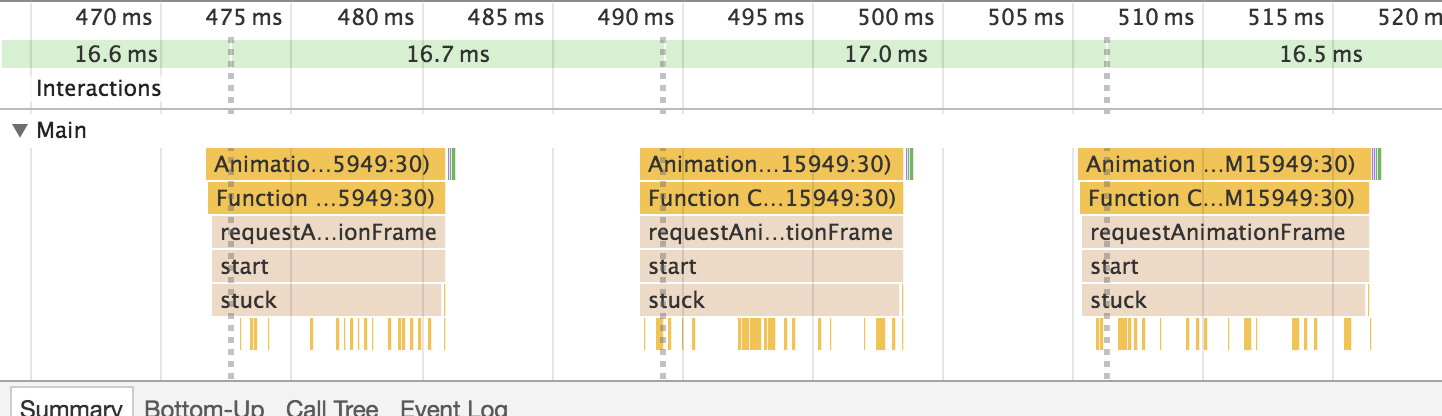1442x416 pixels.
Task: Select the 16.7 ms frame bar
Action: (x=447, y=54)
